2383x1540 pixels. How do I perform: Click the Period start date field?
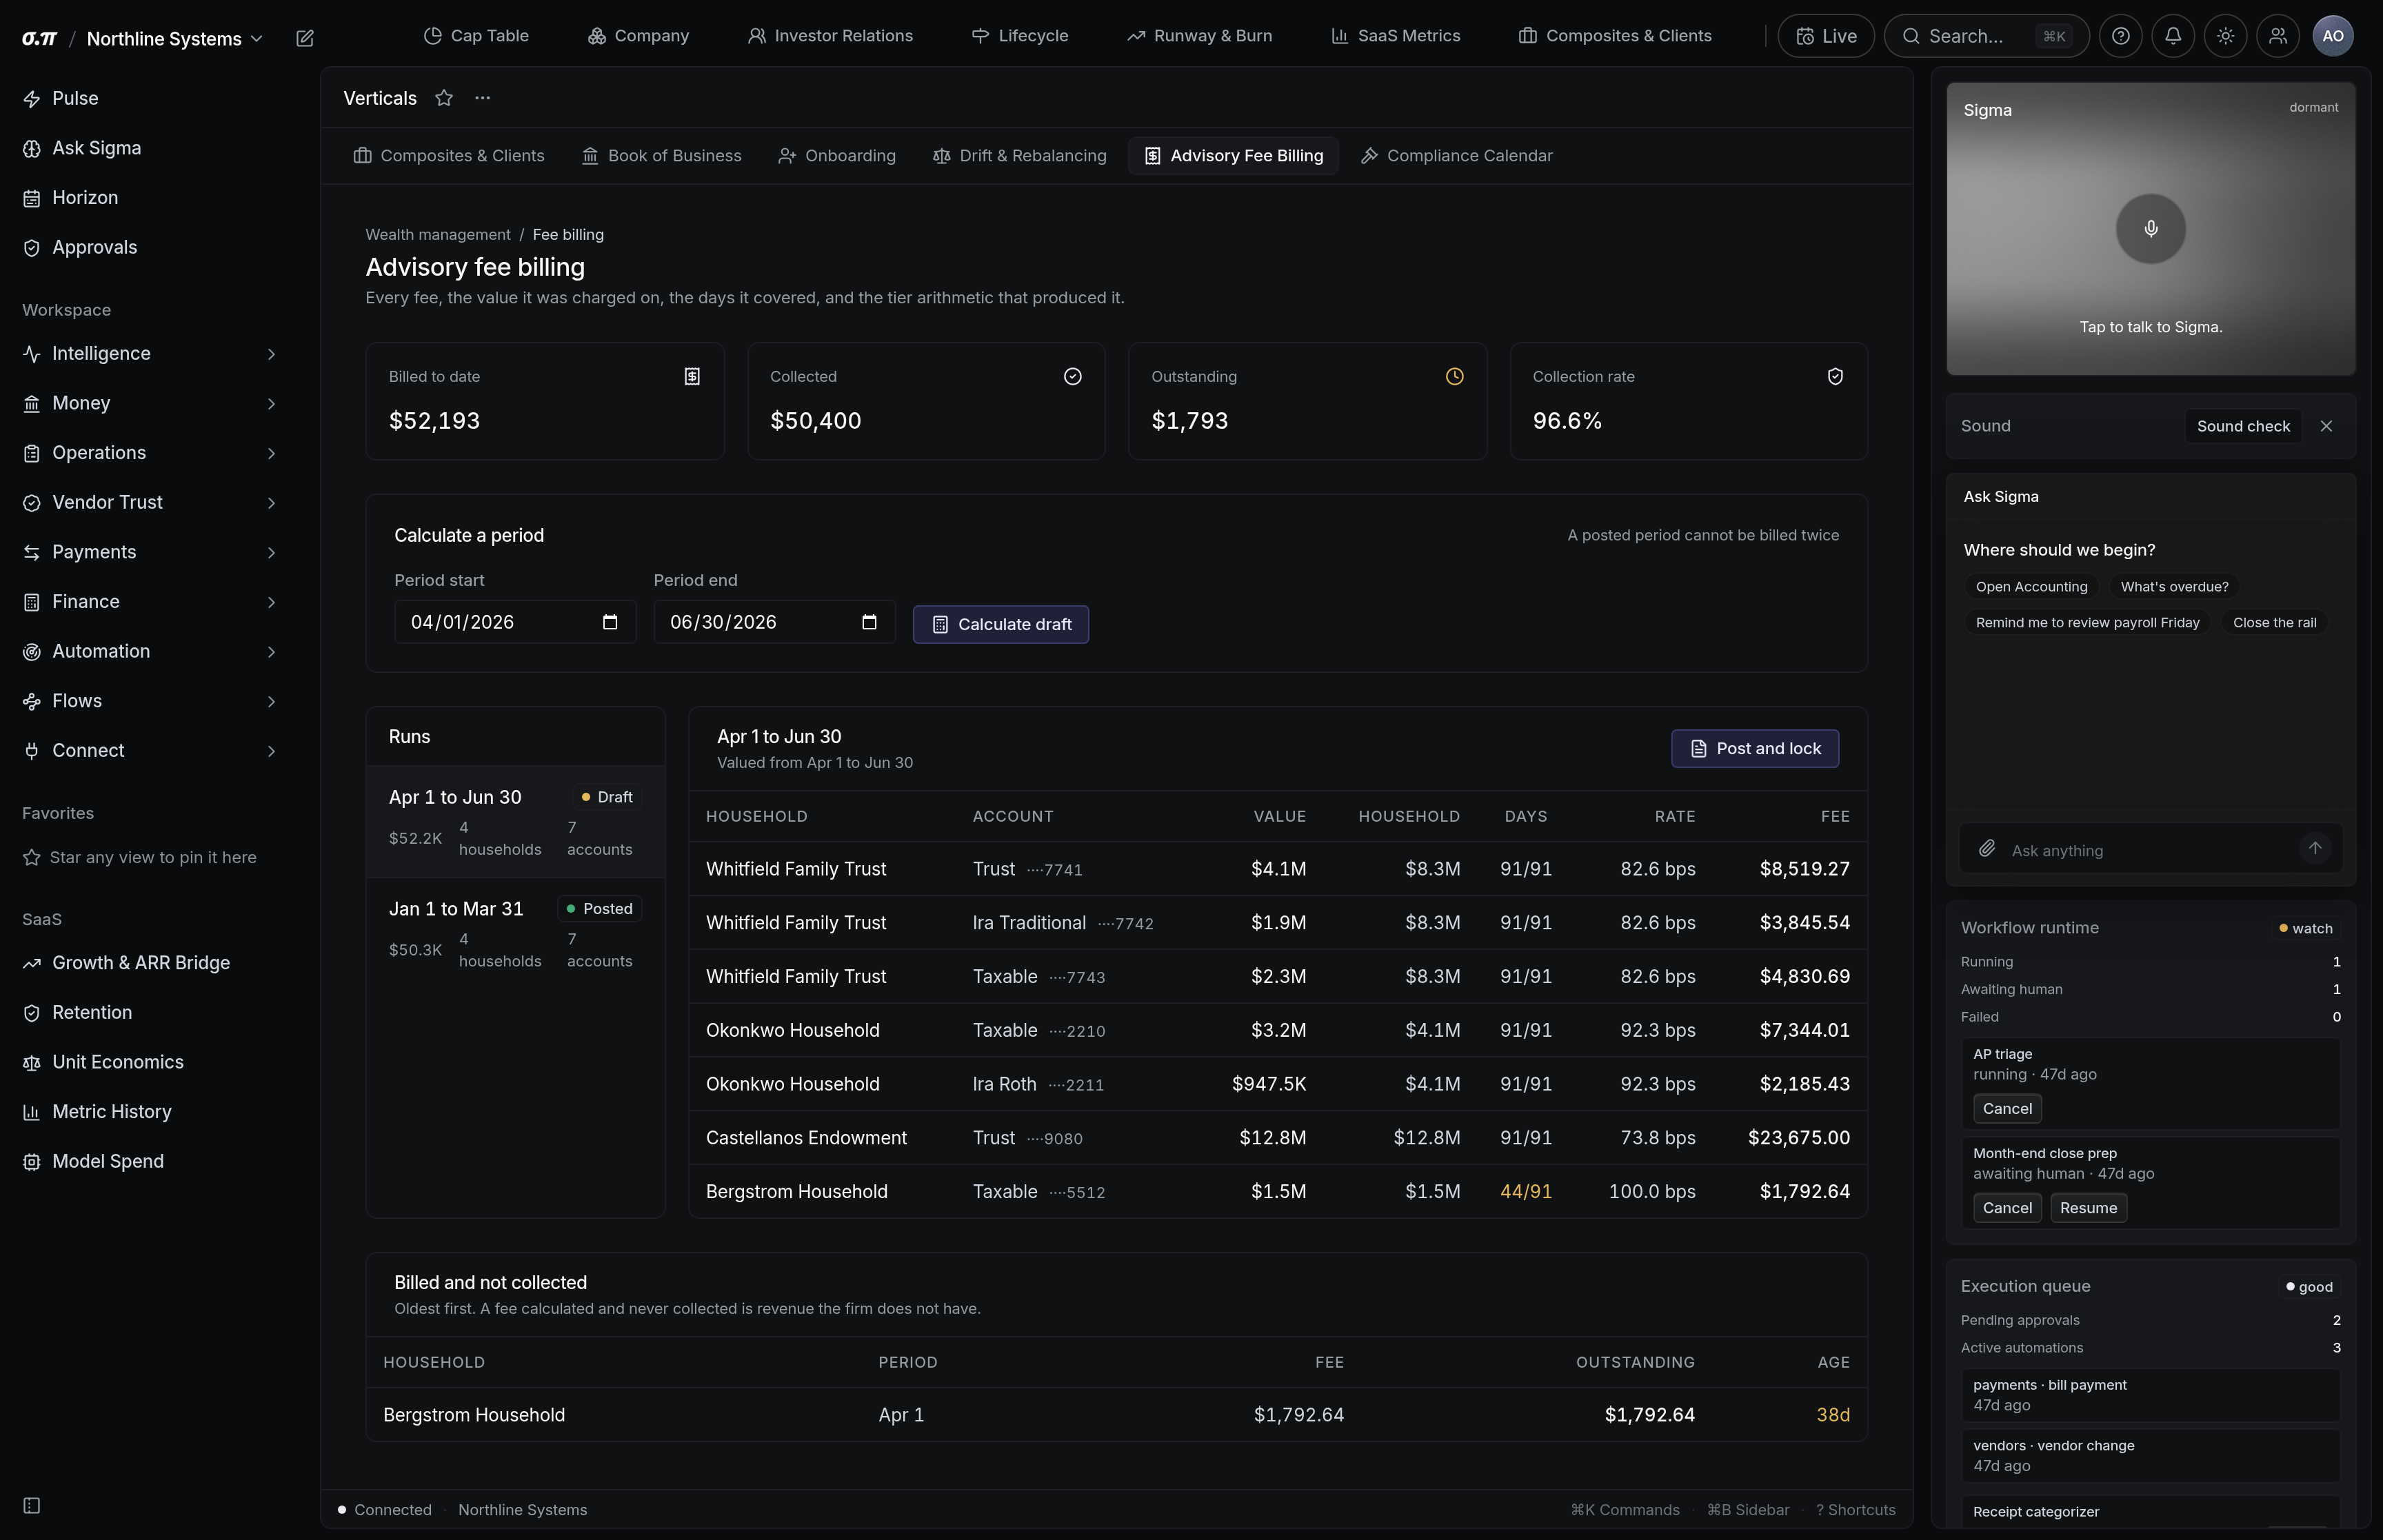click(x=515, y=622)
